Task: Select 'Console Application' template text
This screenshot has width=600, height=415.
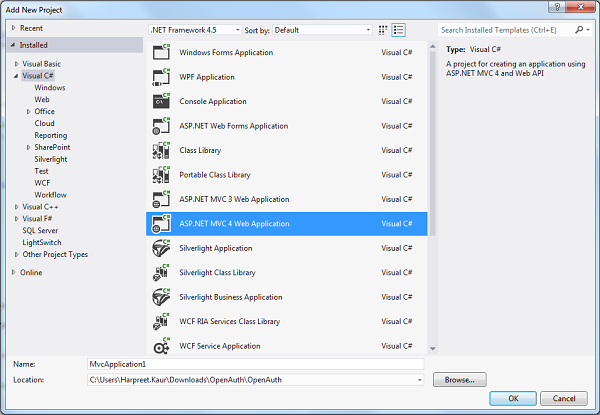Action: (x=213, y=101)
